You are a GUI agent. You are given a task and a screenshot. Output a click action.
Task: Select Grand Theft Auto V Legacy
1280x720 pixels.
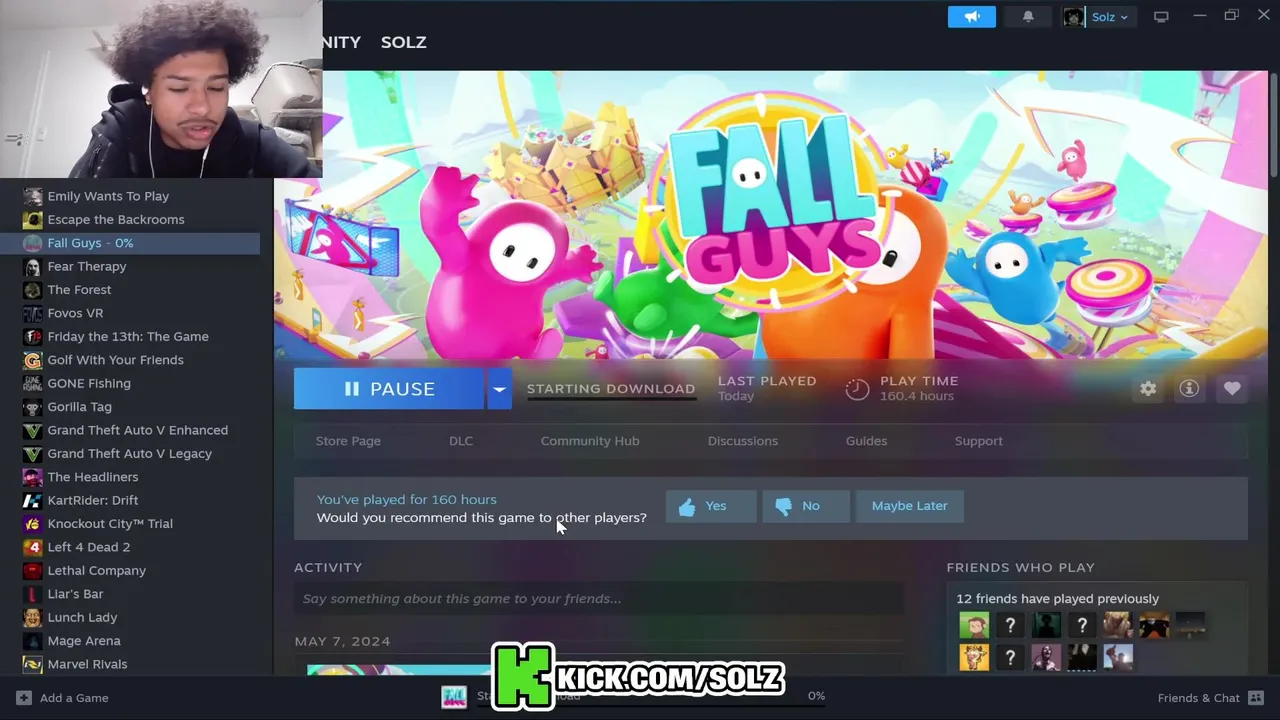point(130,454)
